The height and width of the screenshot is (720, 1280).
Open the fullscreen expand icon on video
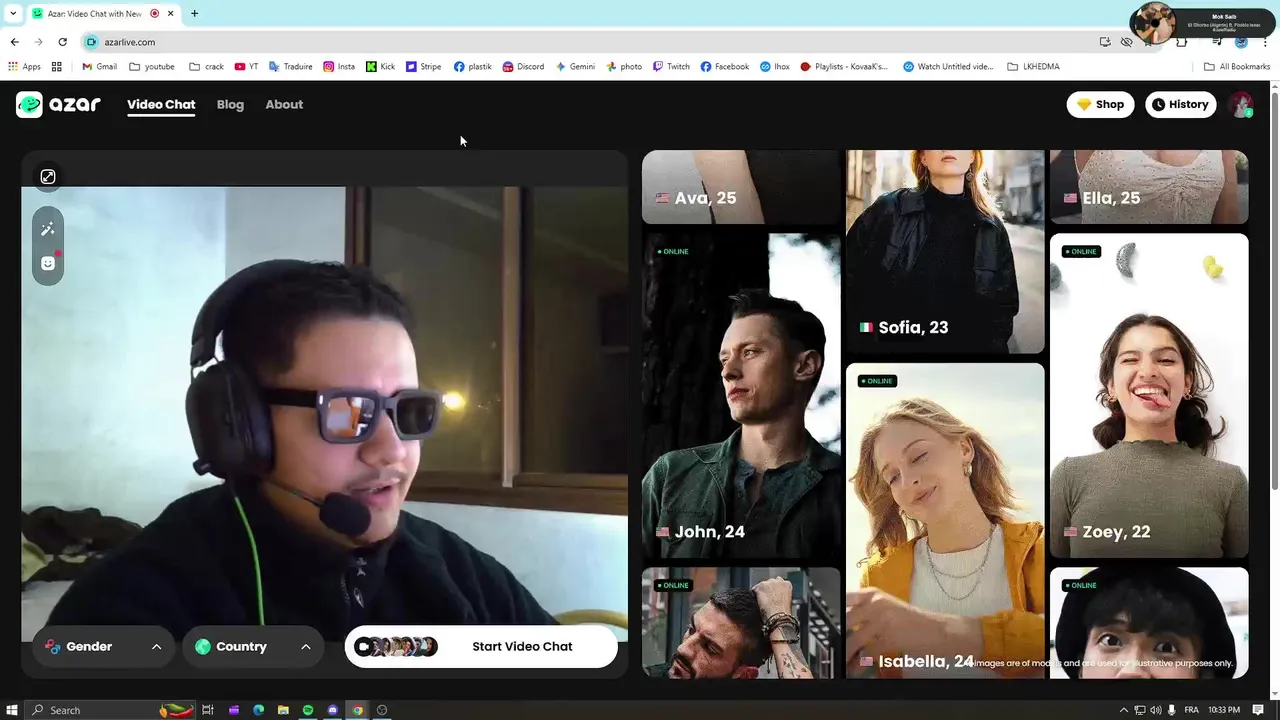coord(48,177)
